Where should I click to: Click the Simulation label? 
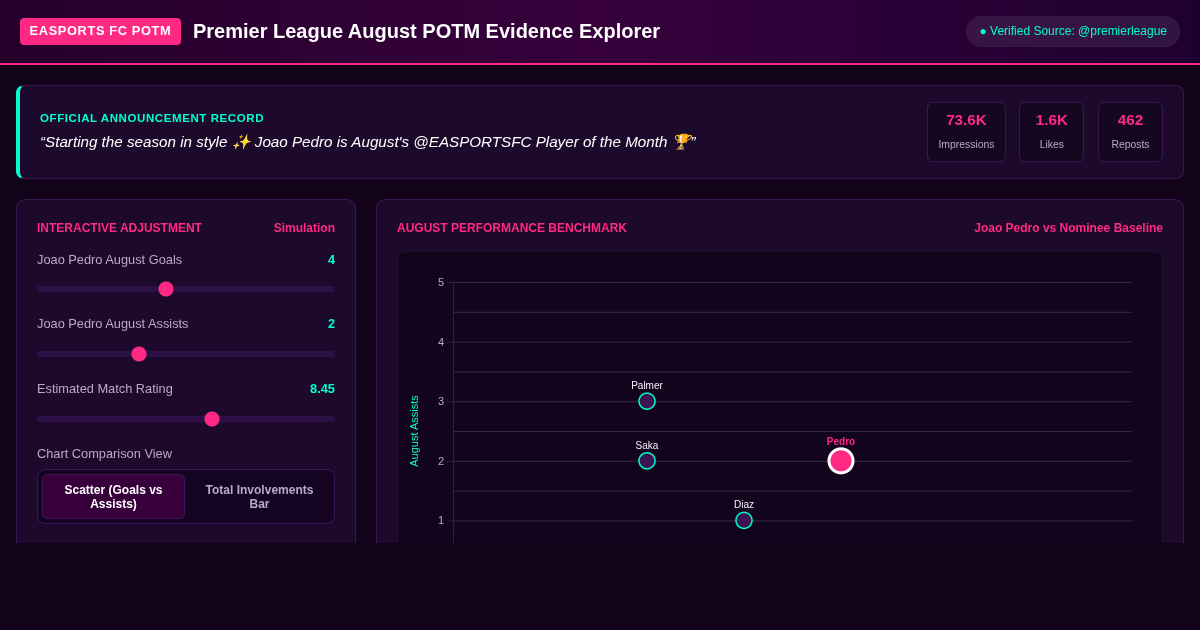304,228
